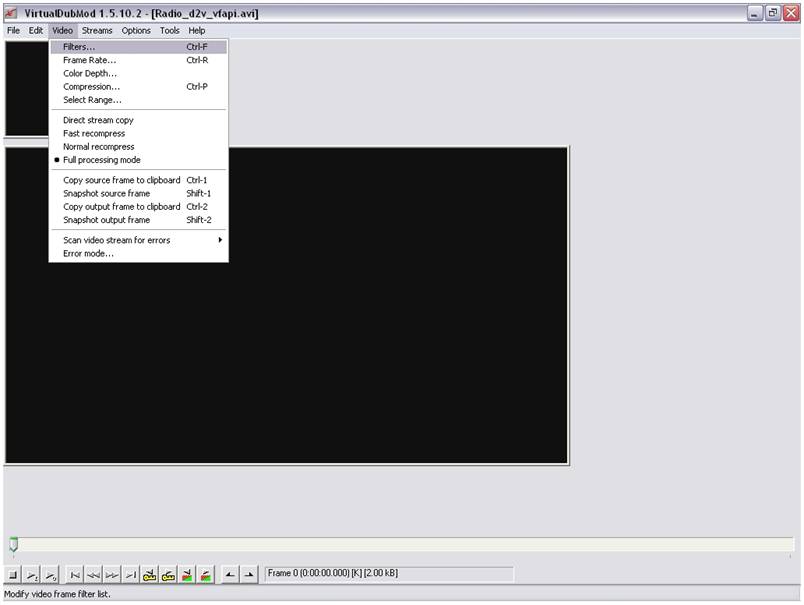Go to the previous keyframe

pos(149,575)
